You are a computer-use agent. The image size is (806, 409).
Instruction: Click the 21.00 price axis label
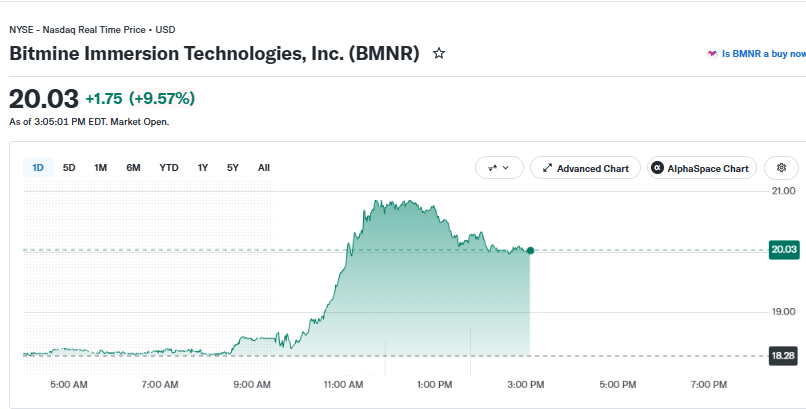click(x=783, y=191)
